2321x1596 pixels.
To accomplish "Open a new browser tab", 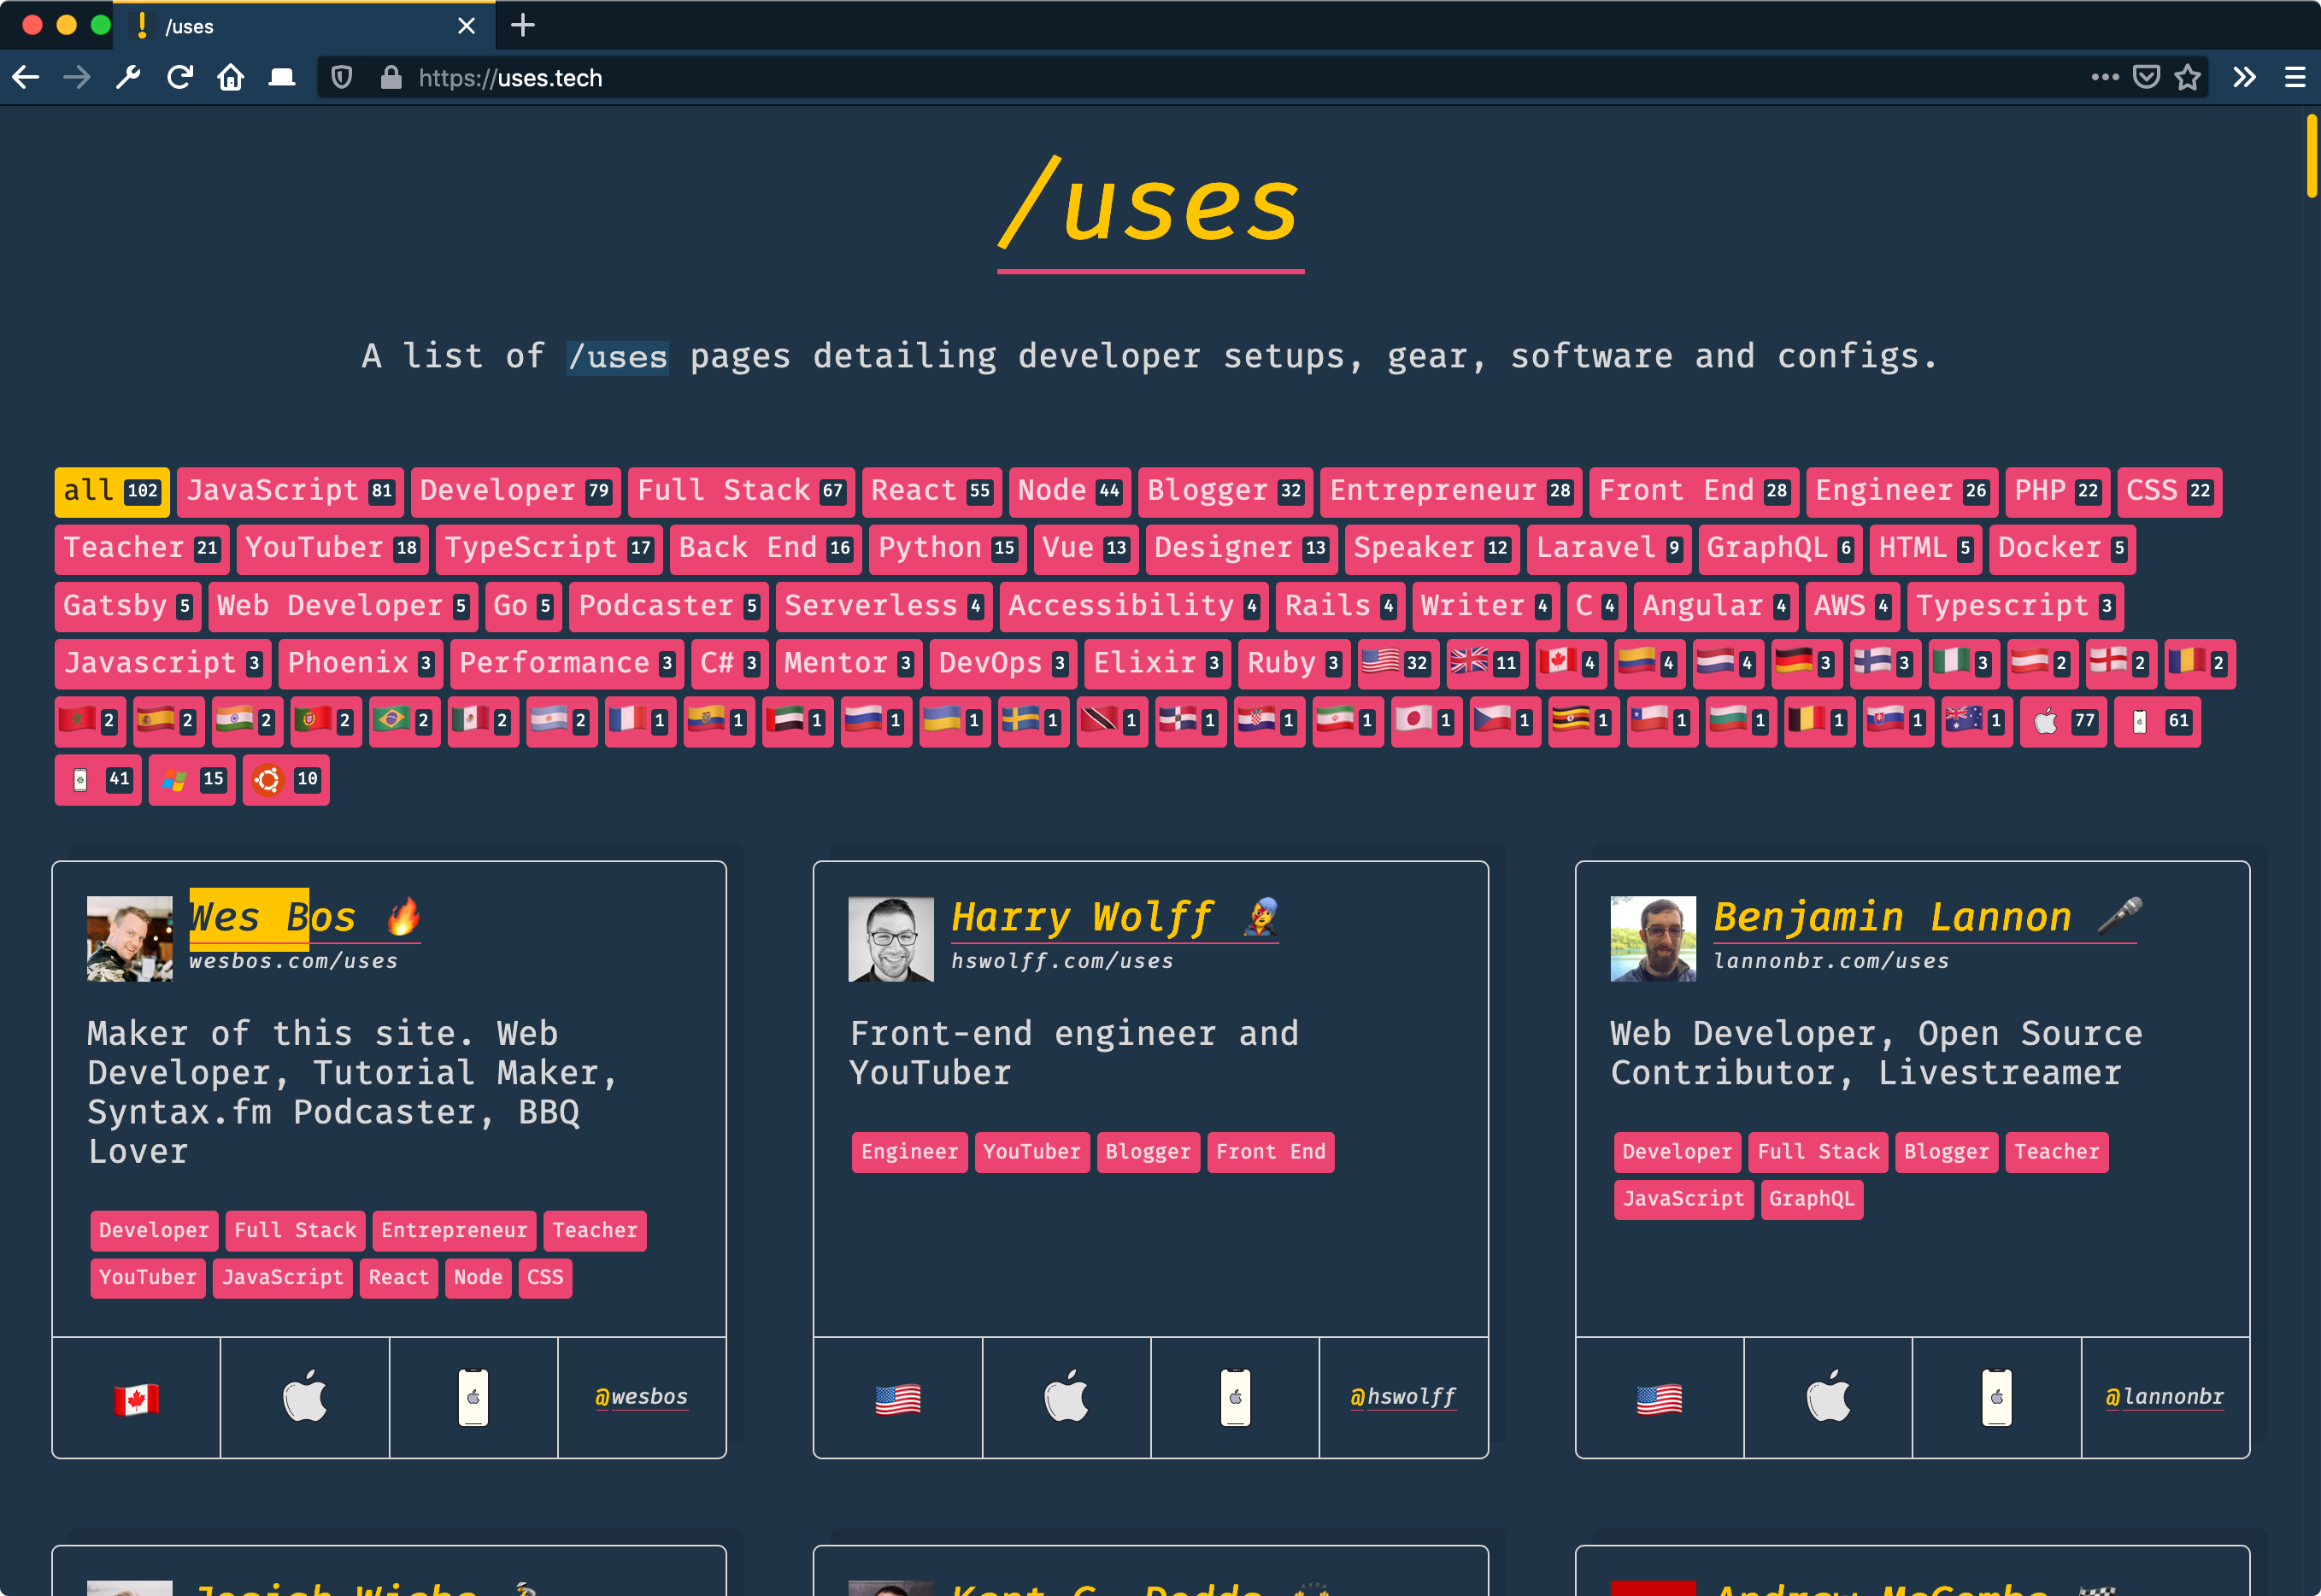I will click(523, 25).
